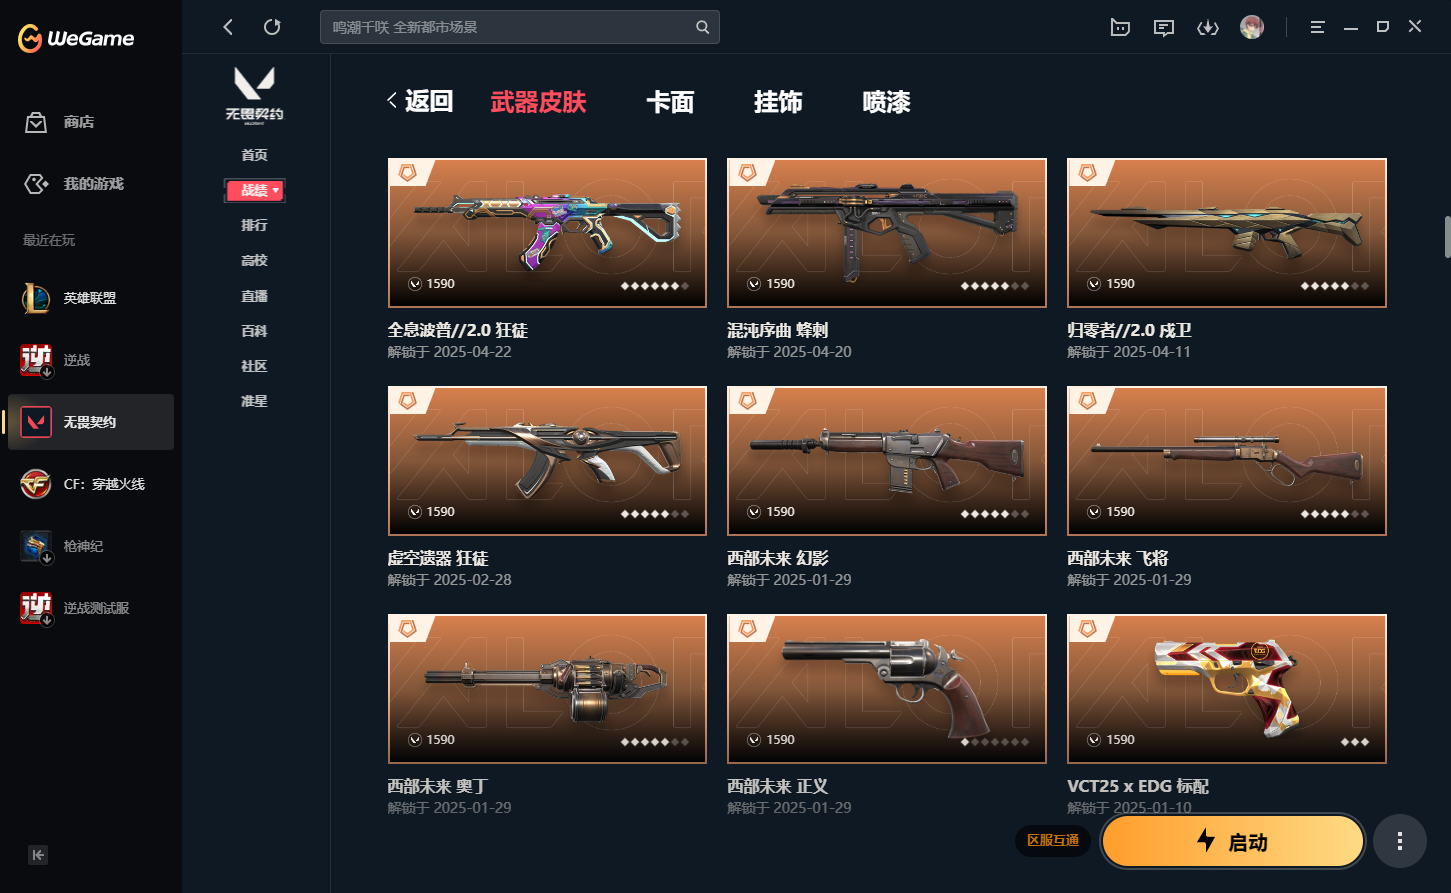The width and height of the screenshot is (1451, 893).
Task: Open the hamburger menu icon in title bar
Action: click(1318, 27)
